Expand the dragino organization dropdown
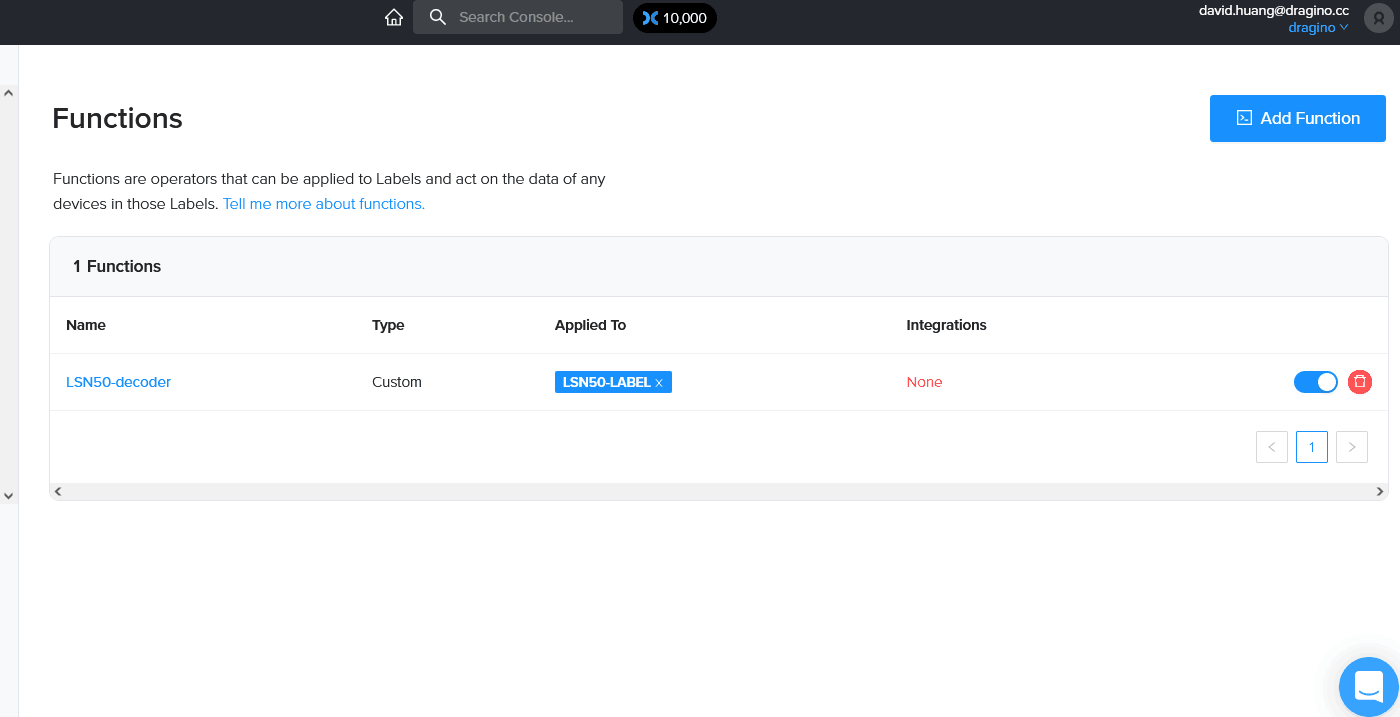The height and width of the screenshot is (717, 1400). click(x=1318, y=28)
